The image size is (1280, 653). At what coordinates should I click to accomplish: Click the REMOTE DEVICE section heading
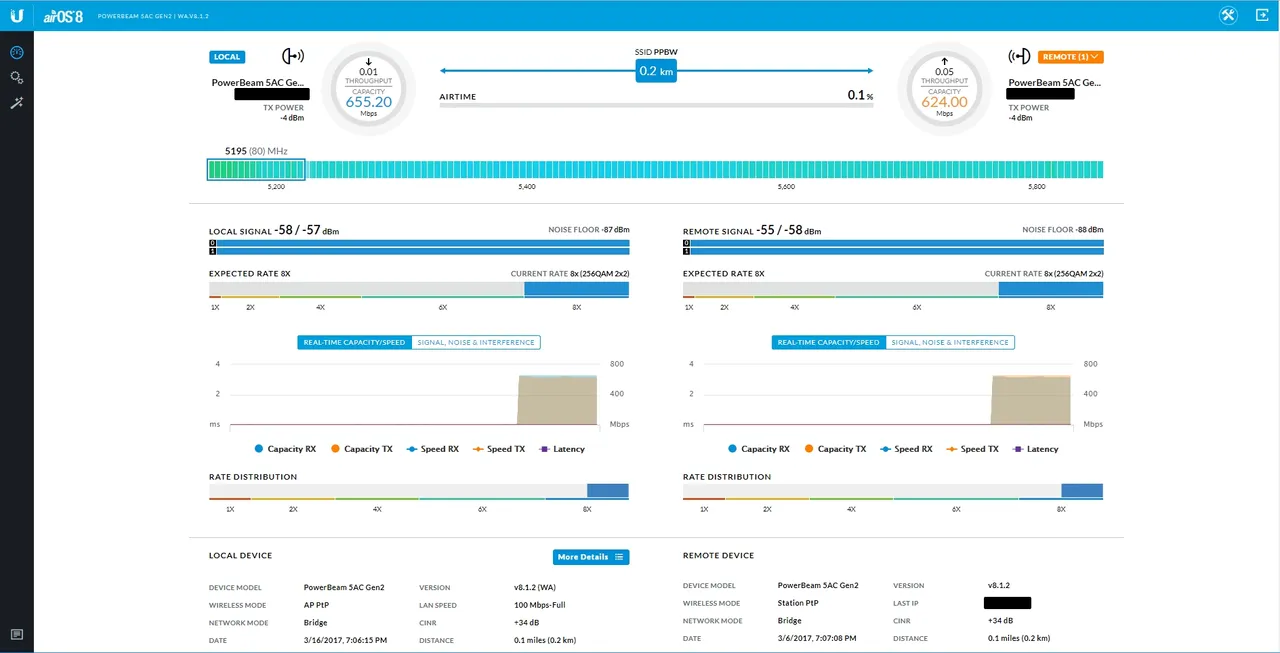tap(718, 555)
